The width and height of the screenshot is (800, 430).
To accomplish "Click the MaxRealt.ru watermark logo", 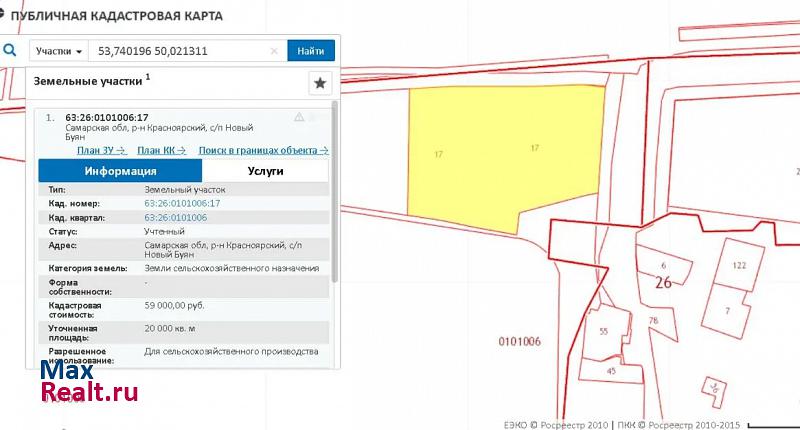I will (x=88, y=381).
